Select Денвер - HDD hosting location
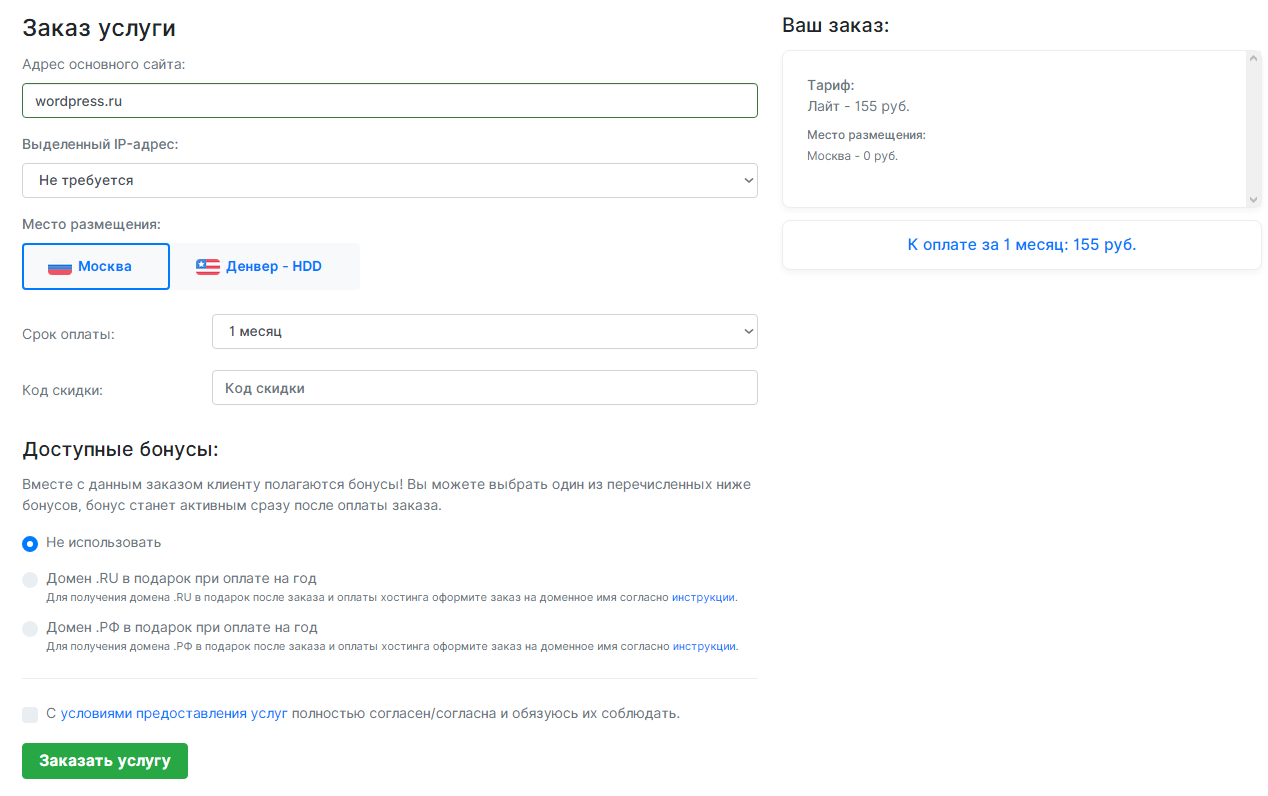 point(265,267)
